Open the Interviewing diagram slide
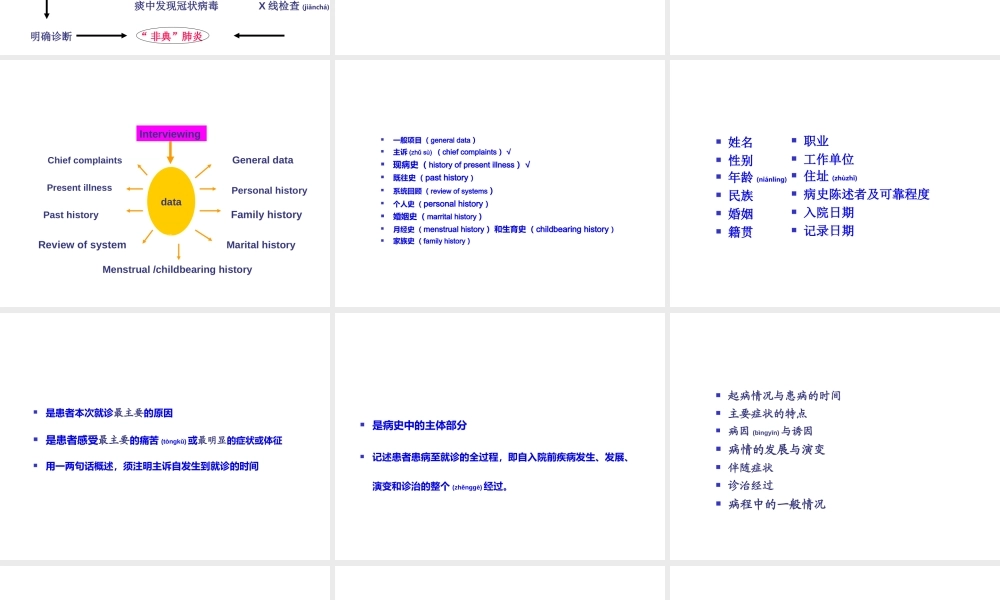 tap(166, 183)
